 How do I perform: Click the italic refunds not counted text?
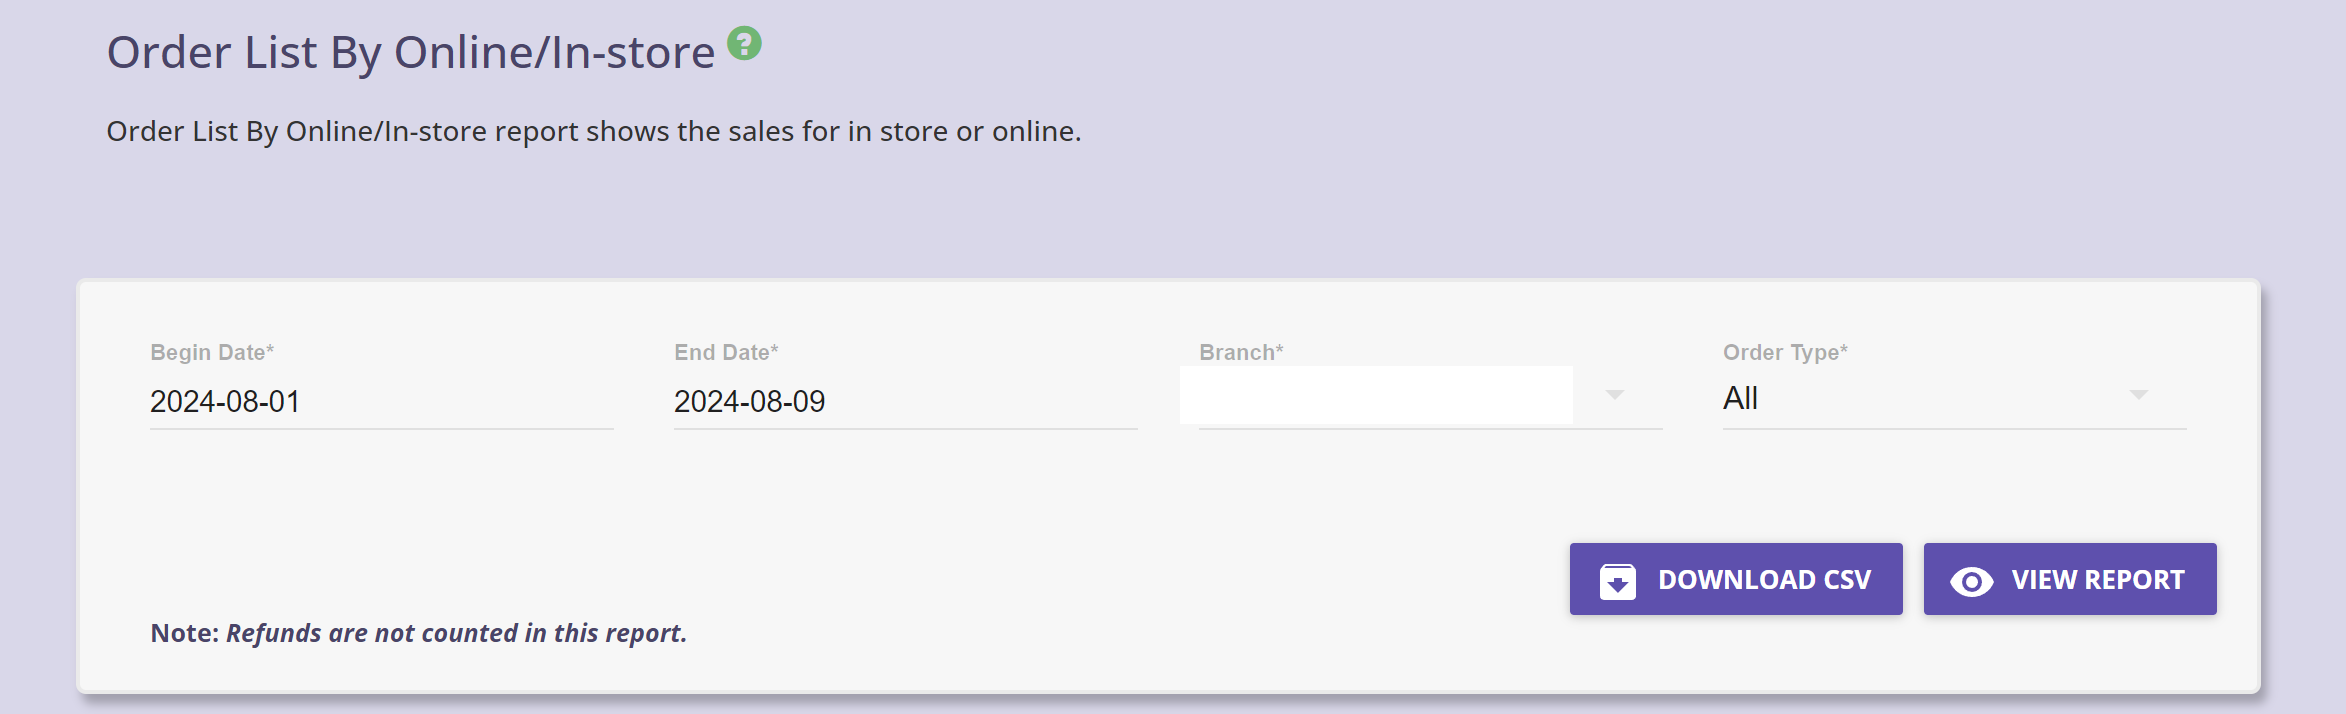[x=456, y=633]
